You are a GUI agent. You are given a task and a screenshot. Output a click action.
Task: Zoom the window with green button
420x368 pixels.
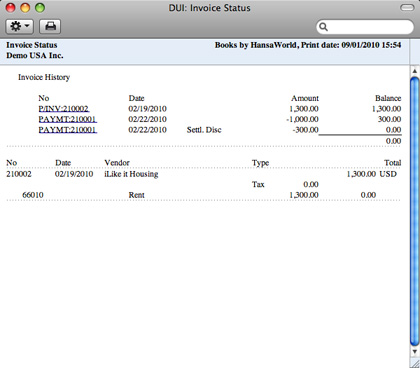tap(40, 8)
